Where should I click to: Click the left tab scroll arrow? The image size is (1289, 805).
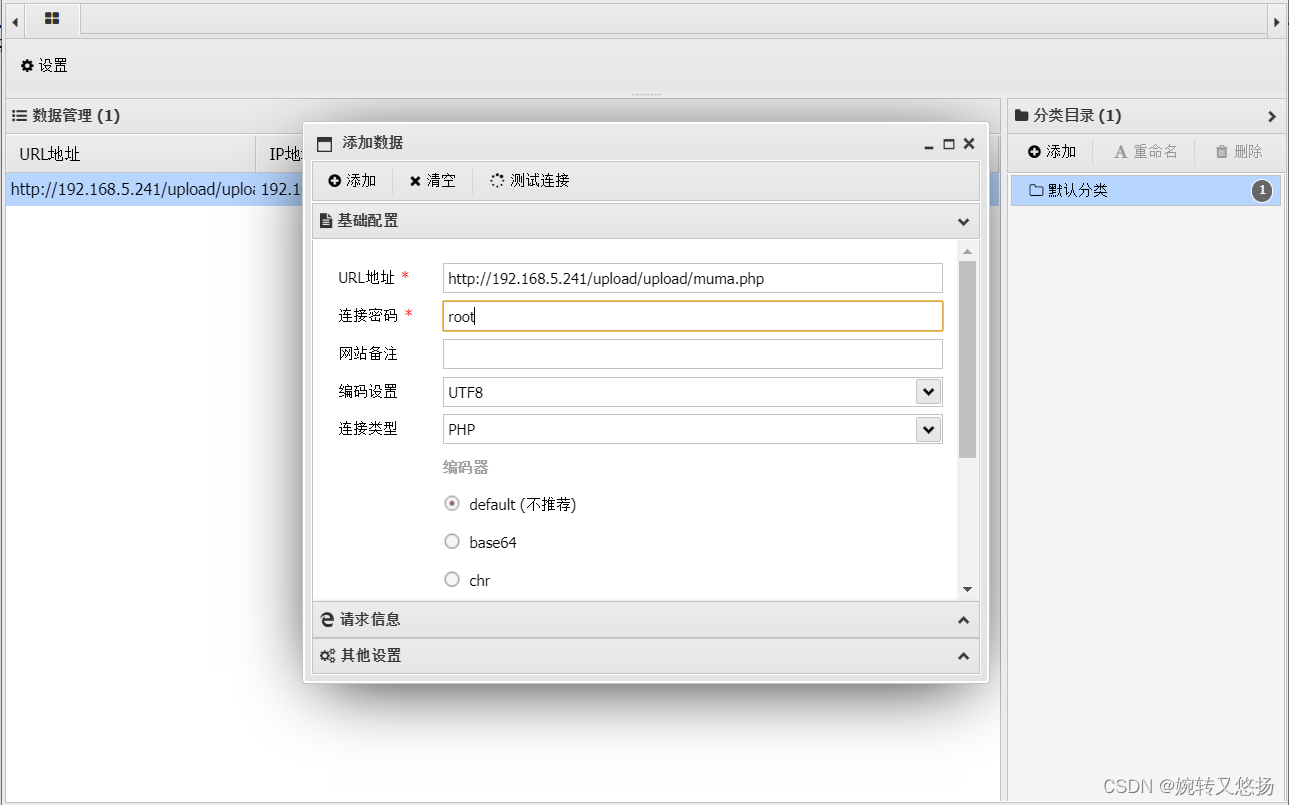point(14,20)
